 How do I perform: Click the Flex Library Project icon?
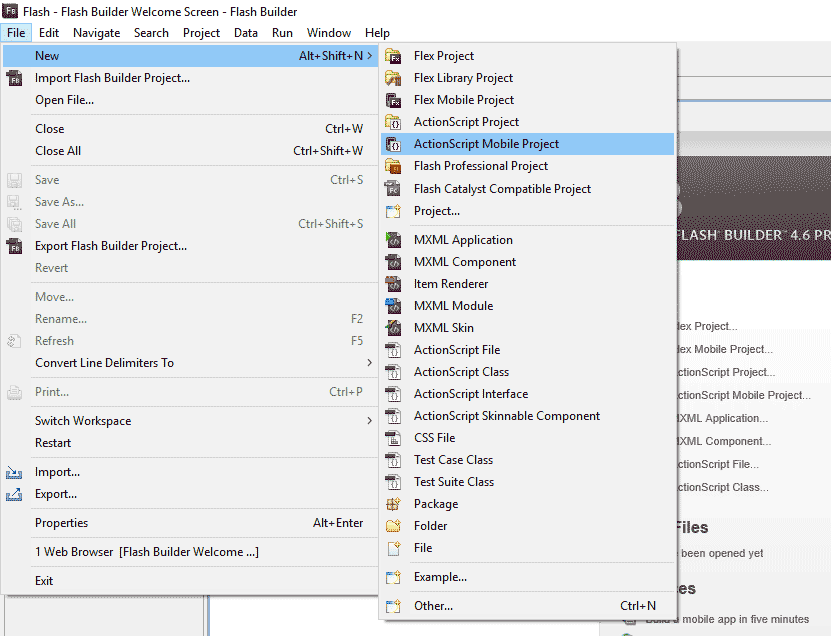click(393, 78)
